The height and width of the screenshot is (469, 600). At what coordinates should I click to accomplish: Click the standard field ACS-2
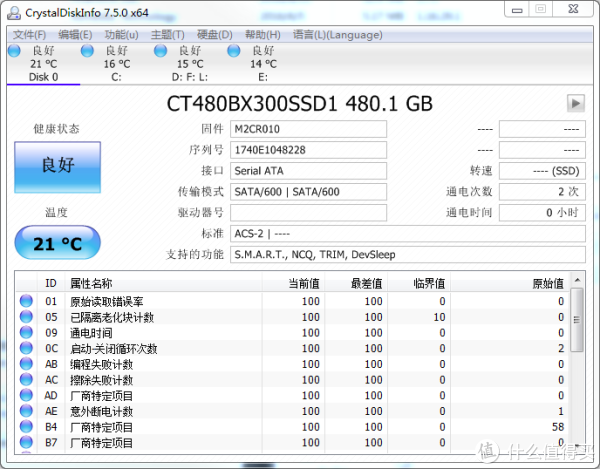[408, 233]
